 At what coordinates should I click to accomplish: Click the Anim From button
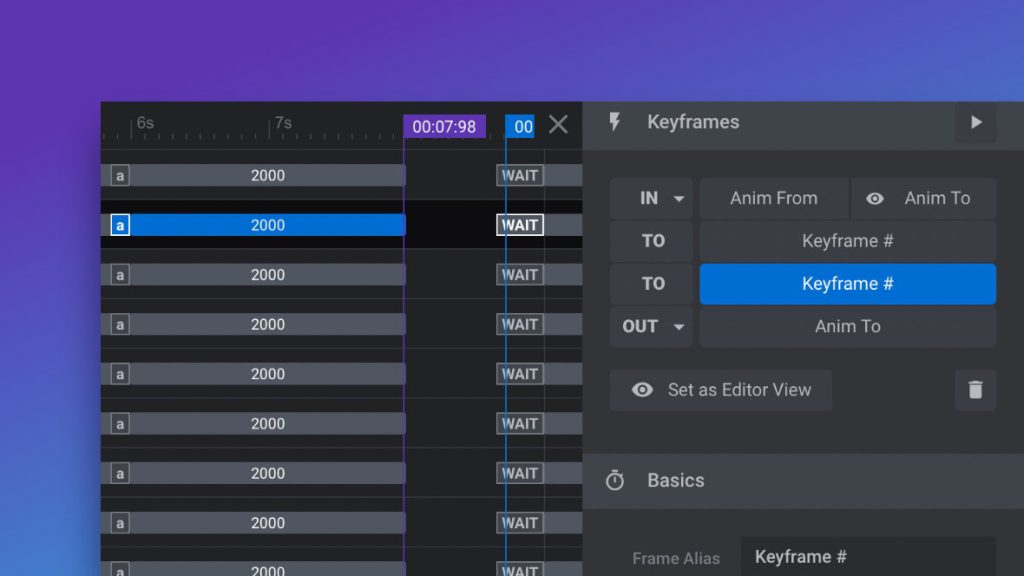point(774,198)
